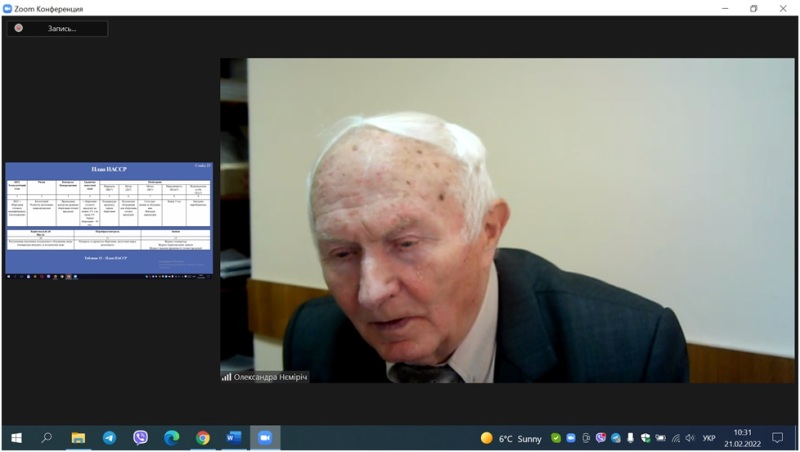Image resolution: width=800 pixels, height=452 pixels.
Task: Open Viber from the taskbar
Action: (x=140, y=438)
